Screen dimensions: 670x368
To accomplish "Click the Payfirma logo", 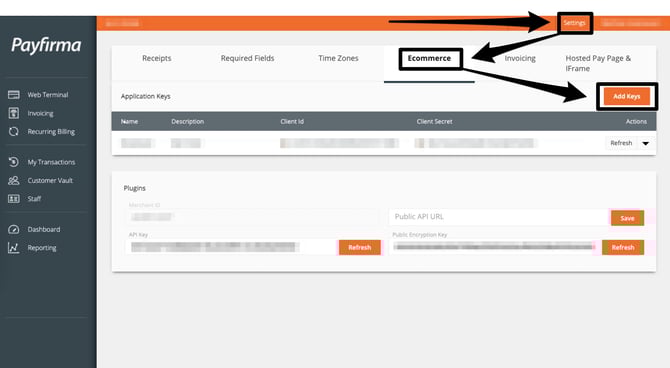I will tap(46, 45).
